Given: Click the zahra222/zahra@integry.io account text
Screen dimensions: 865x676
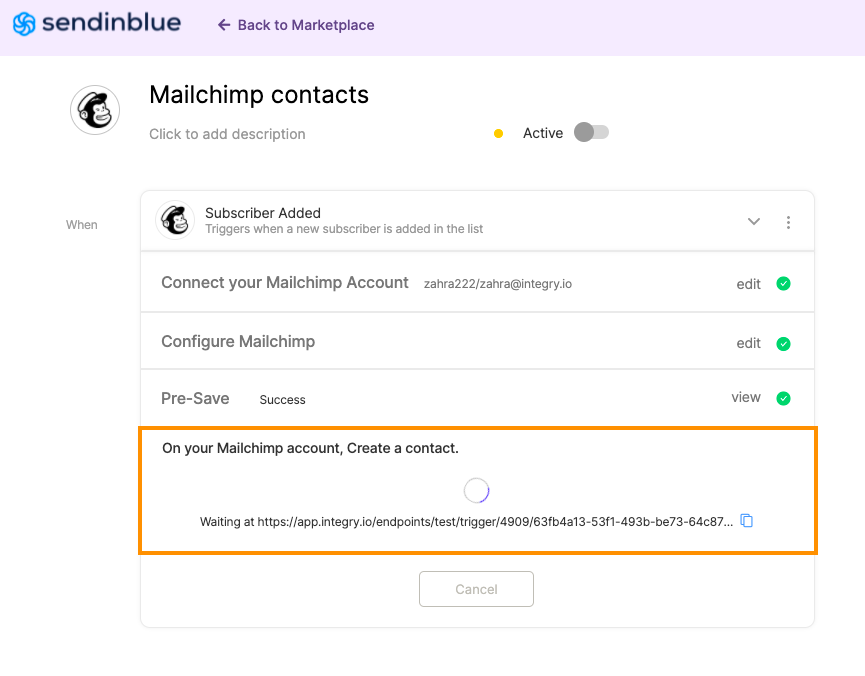Looking at the screenshot, I should (x=498, y=284).
